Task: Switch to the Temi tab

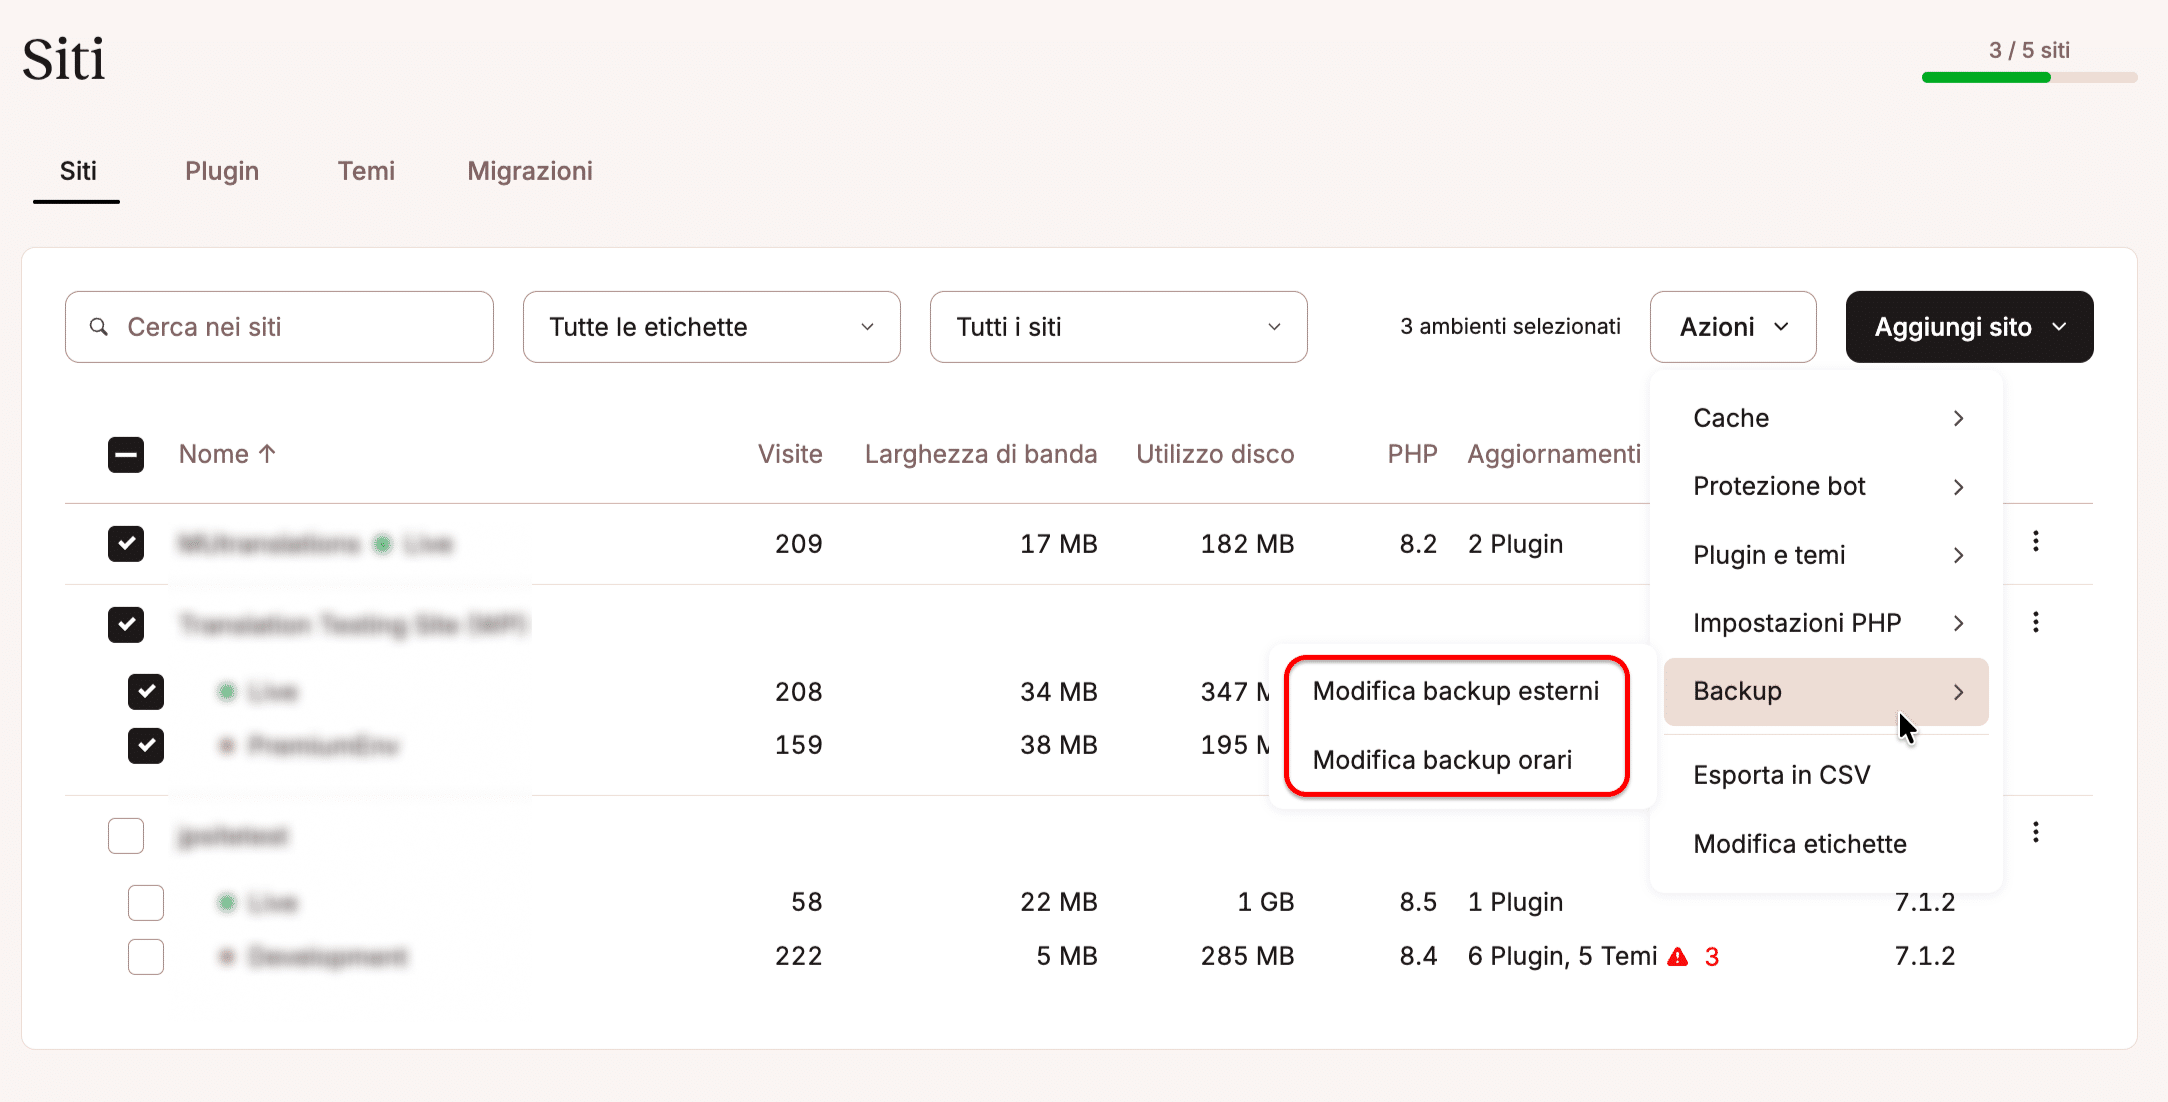Action: click(366, 171)
